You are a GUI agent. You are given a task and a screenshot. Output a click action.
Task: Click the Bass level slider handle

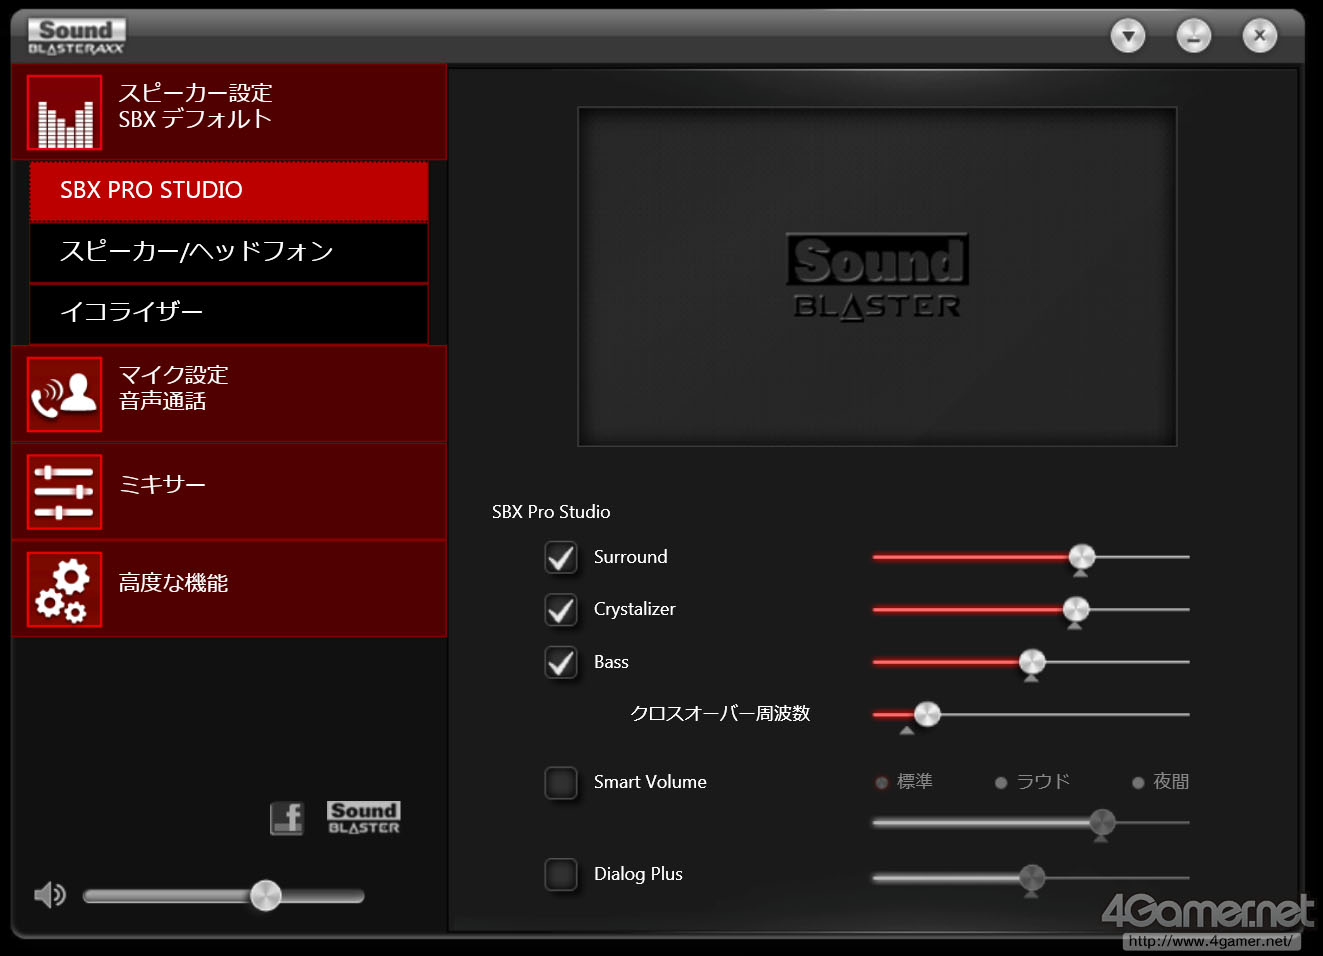point(1032,662)
